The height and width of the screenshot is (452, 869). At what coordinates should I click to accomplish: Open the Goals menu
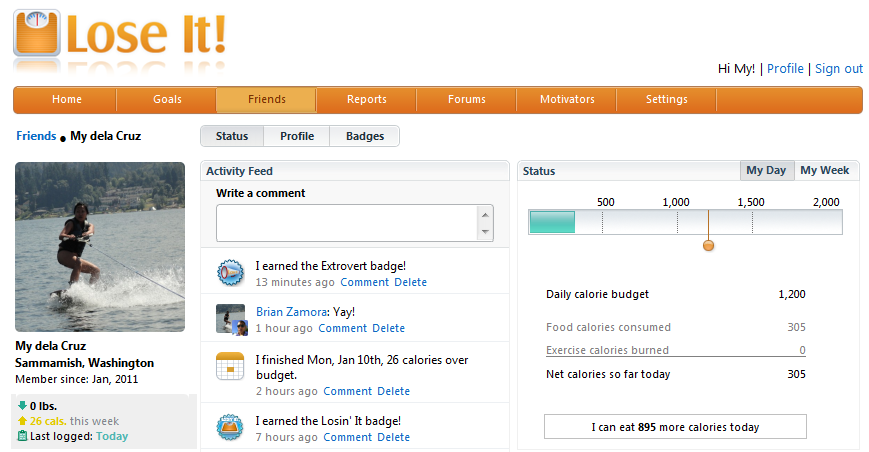click(167, 100)
